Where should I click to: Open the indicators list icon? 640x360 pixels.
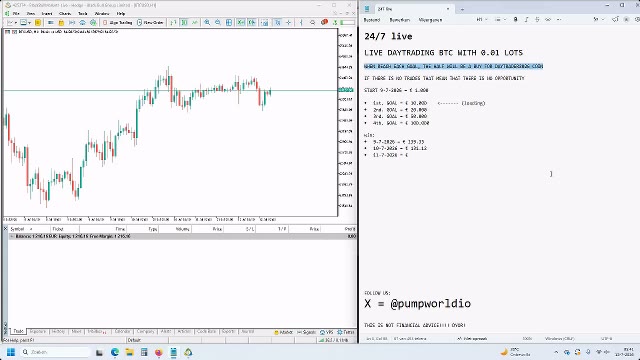(264, 22)
